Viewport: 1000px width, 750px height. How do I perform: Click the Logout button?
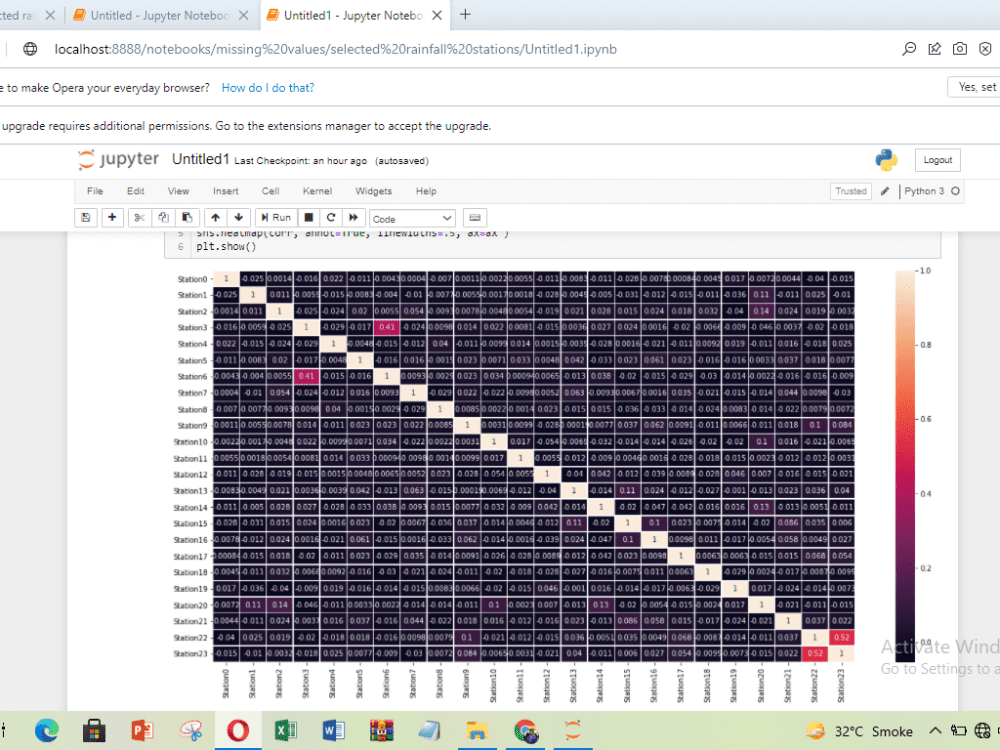[937, 159]
